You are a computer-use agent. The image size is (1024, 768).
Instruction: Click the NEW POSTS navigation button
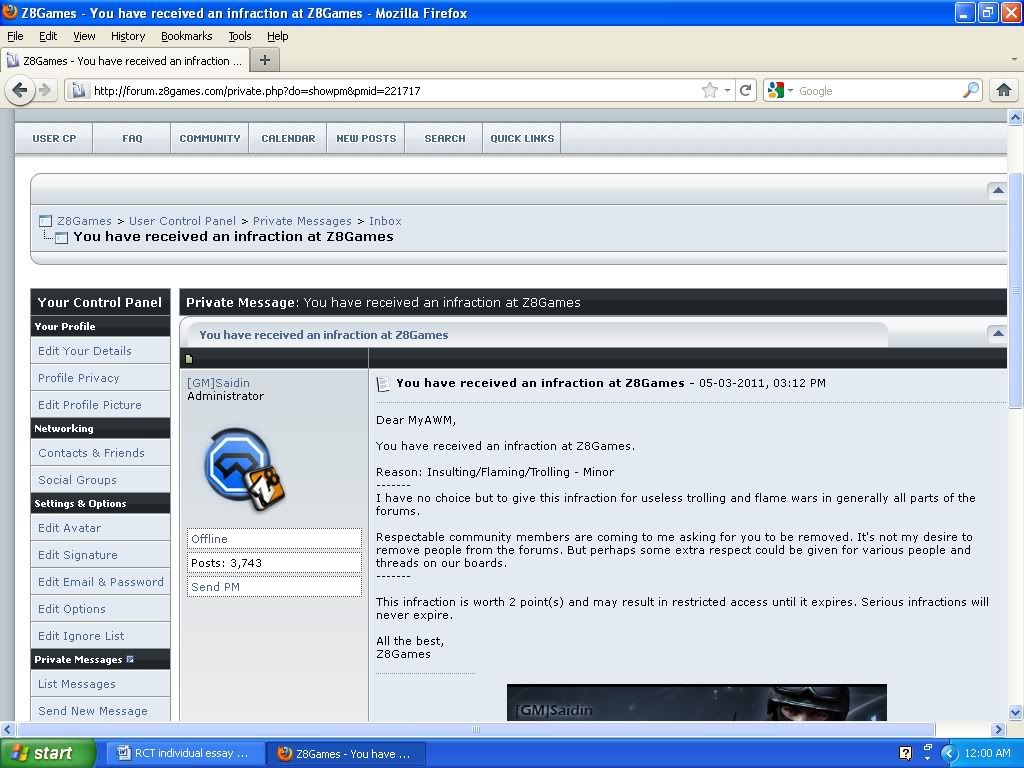pos(366,138)
